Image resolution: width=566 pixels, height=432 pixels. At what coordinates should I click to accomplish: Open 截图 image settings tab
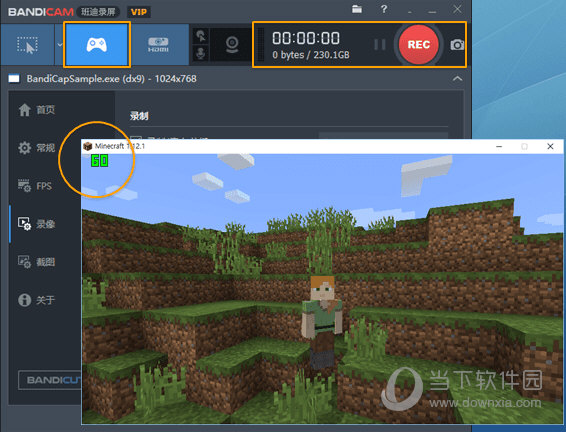point(37,262)
